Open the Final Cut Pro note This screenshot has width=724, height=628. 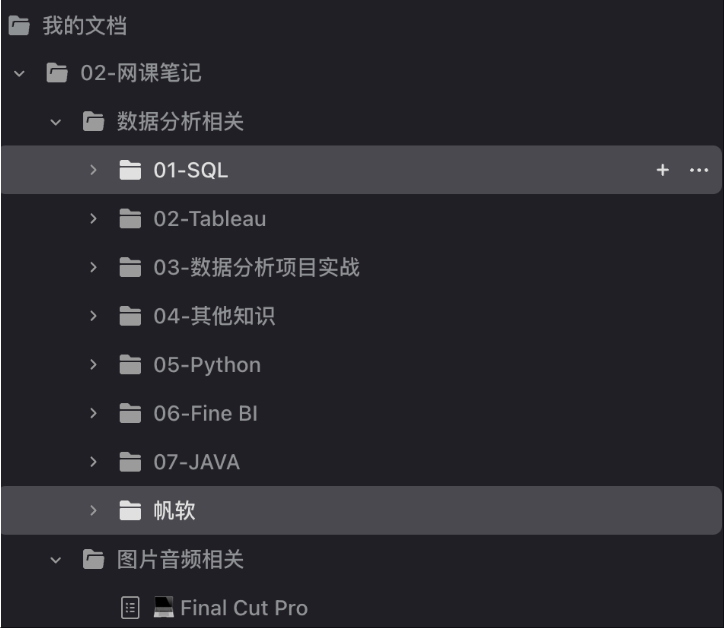click(243, 608)
